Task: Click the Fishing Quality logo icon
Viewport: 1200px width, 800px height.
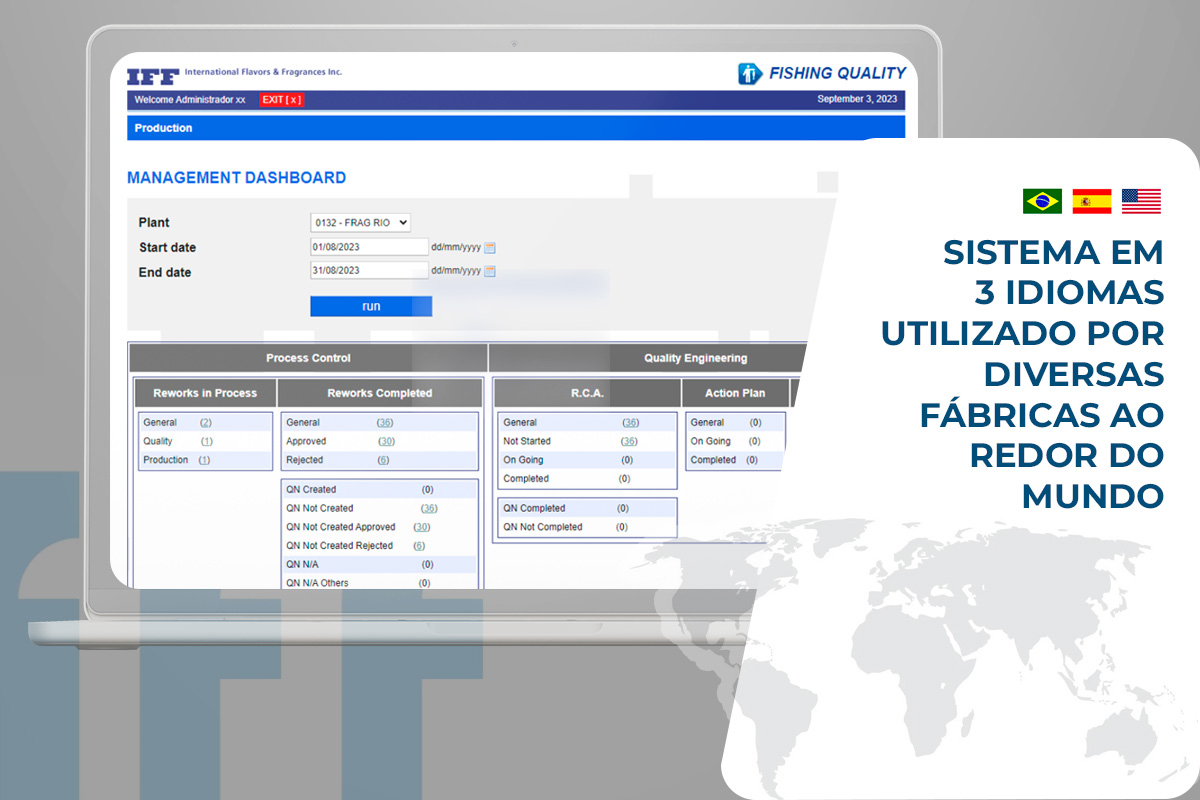Action: pos(749,73)
